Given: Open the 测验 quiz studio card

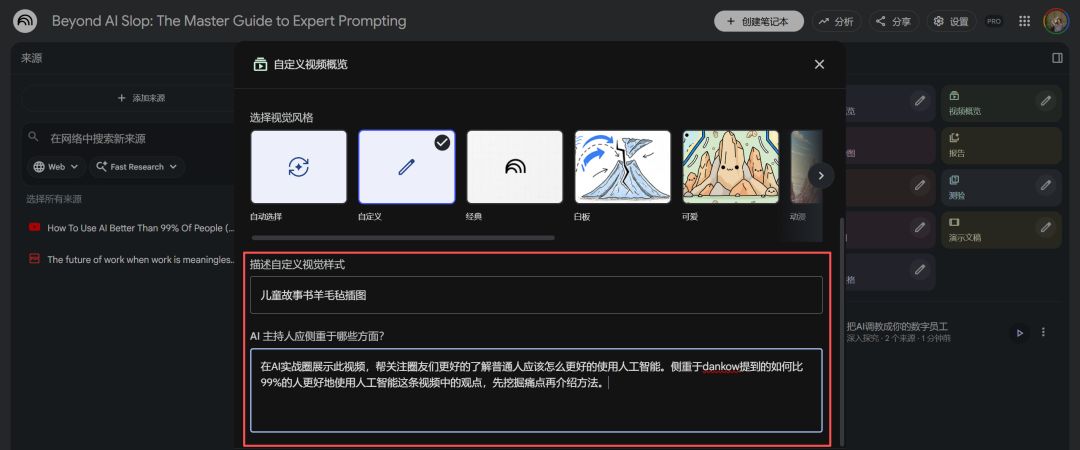Looking at the screenshot, I should point(1001,188).
